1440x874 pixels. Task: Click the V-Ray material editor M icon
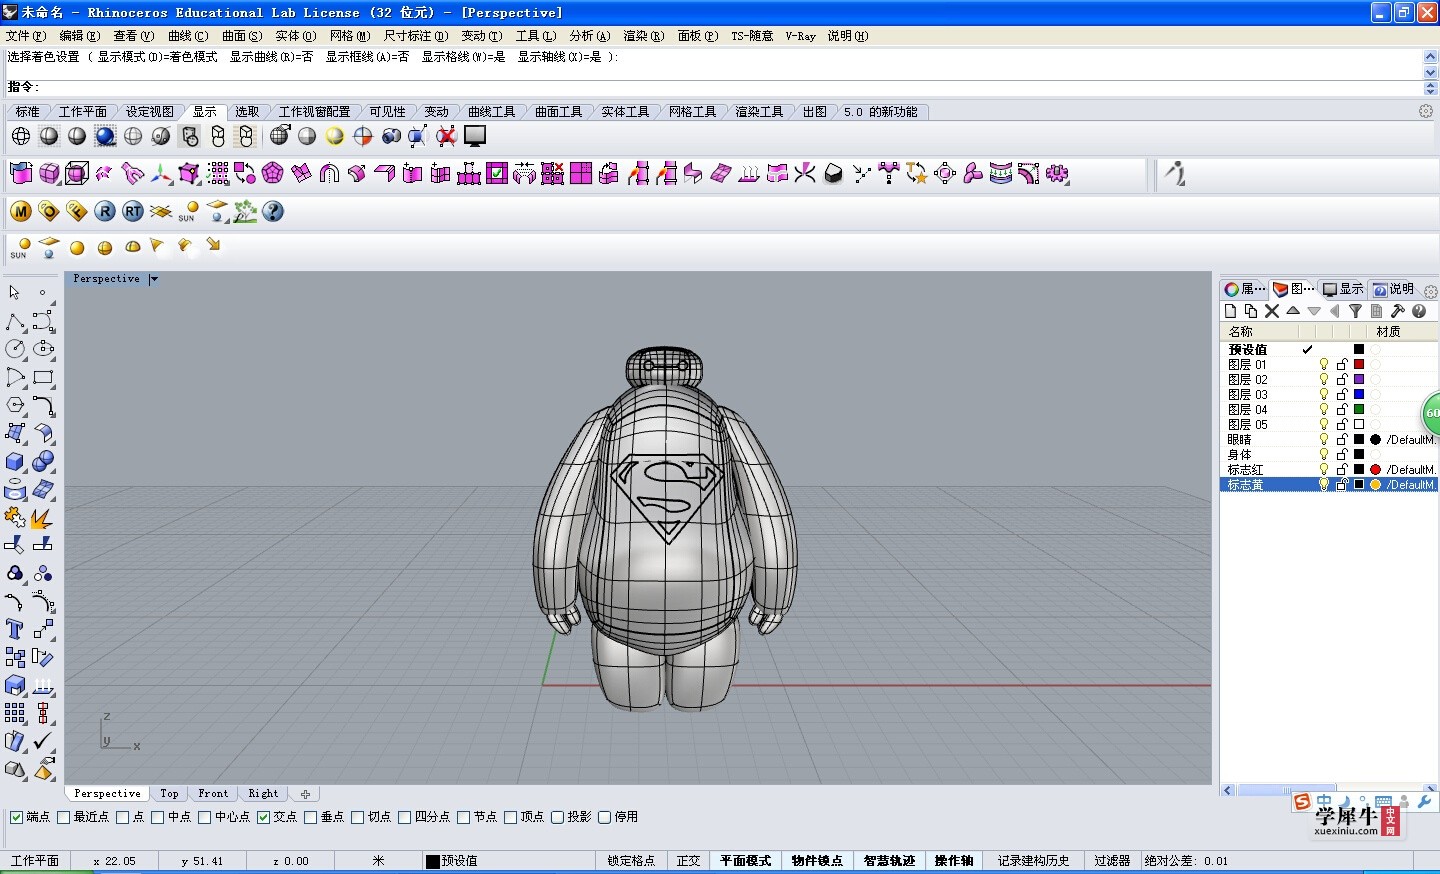21,211
